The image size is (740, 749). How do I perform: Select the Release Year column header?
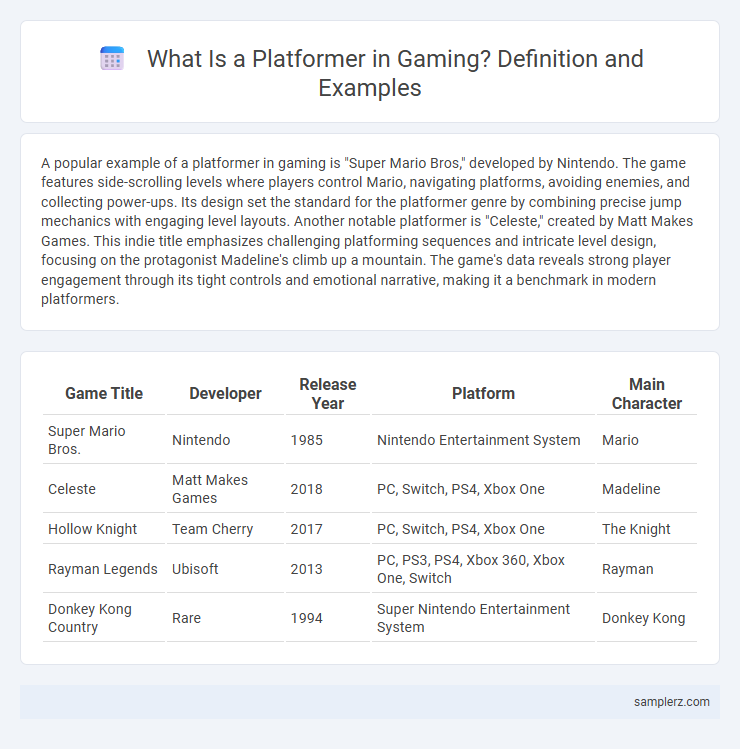328,394
